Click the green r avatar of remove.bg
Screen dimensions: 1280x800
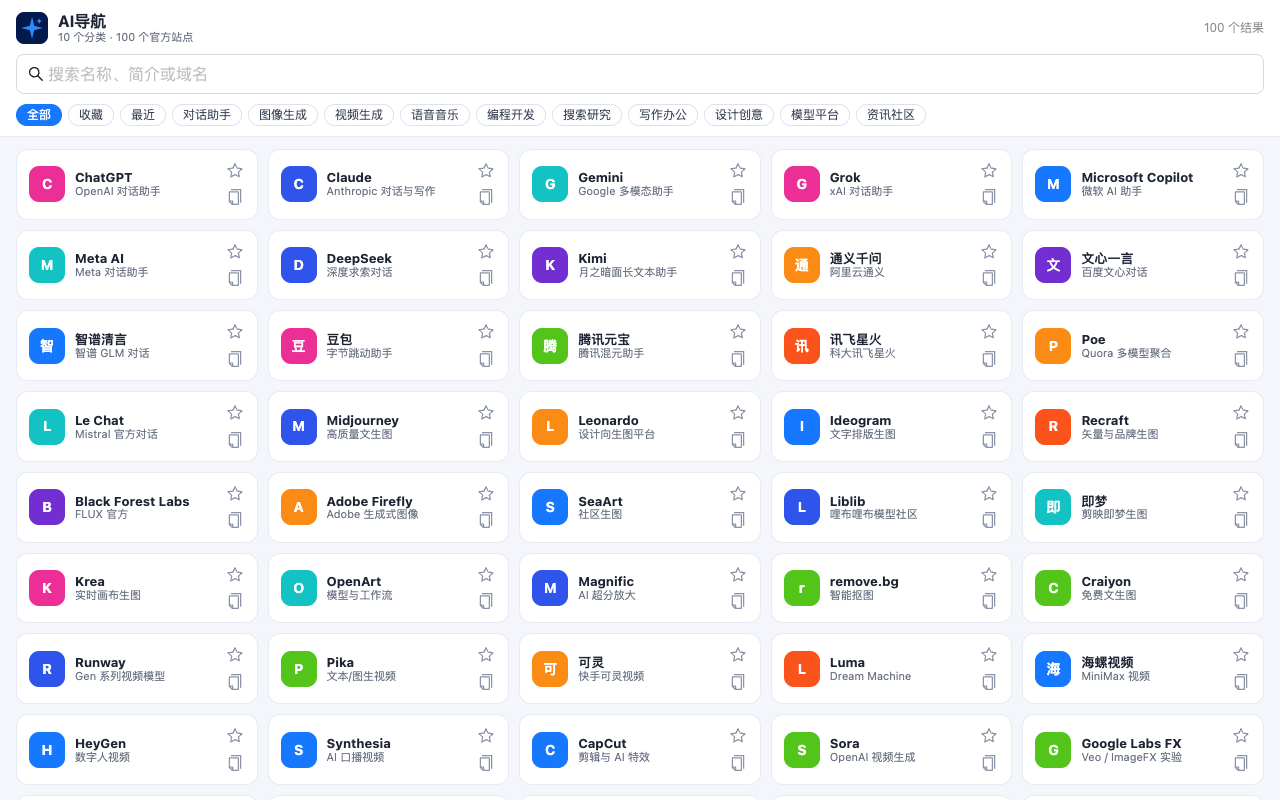(802, 588)
